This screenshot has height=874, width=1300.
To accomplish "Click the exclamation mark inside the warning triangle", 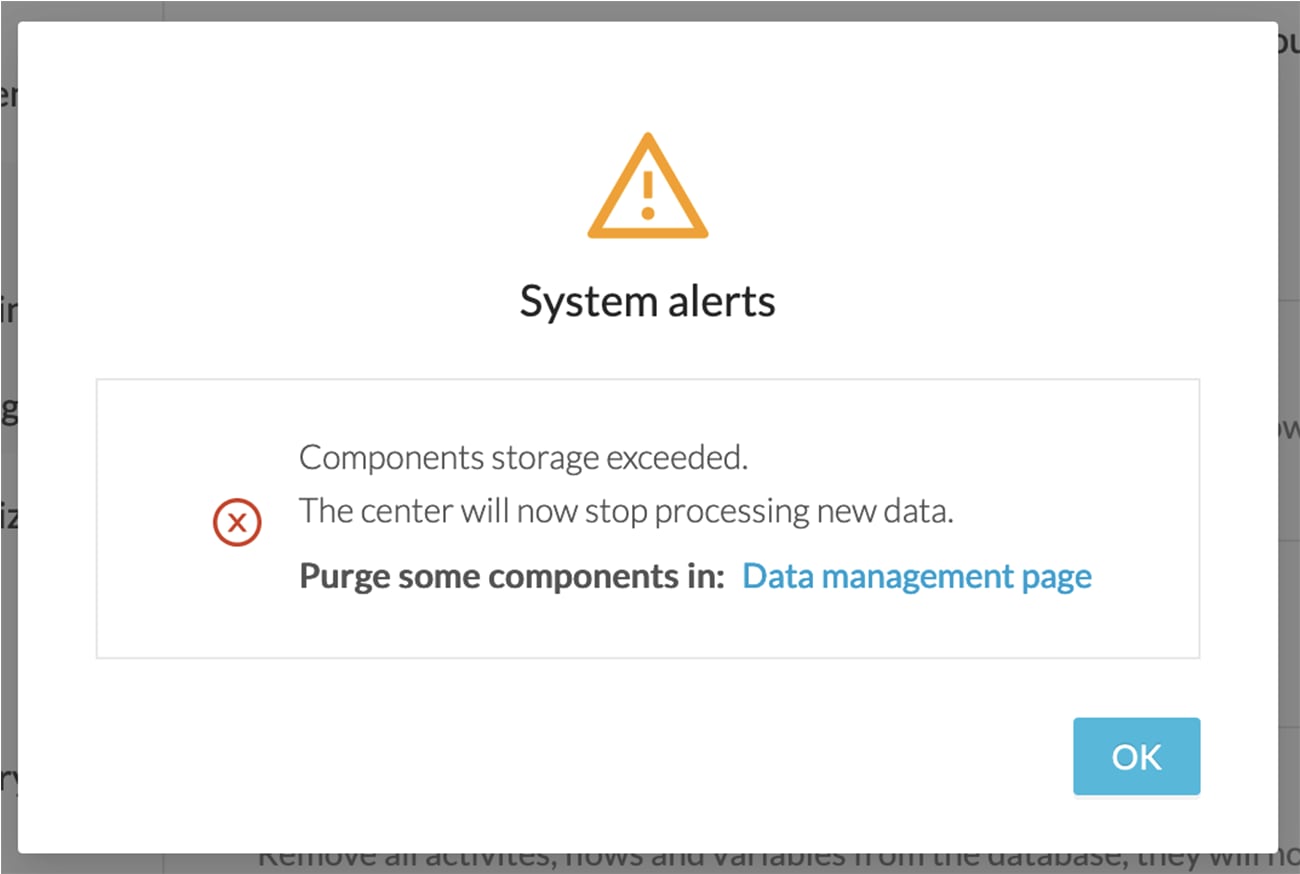I will (648, 195).
